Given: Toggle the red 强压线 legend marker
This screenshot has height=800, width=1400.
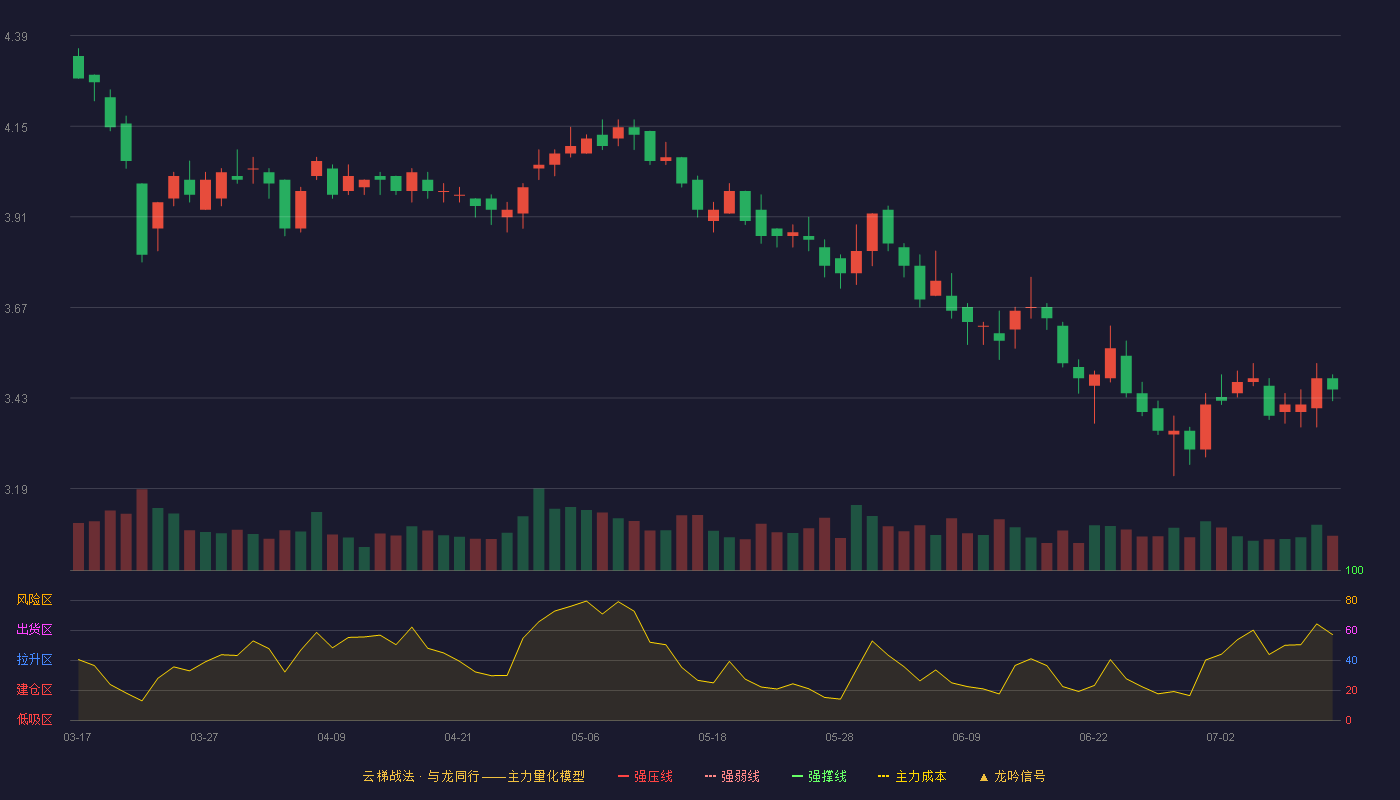Looking at the screenshot, I should click(x=623, y=776).
